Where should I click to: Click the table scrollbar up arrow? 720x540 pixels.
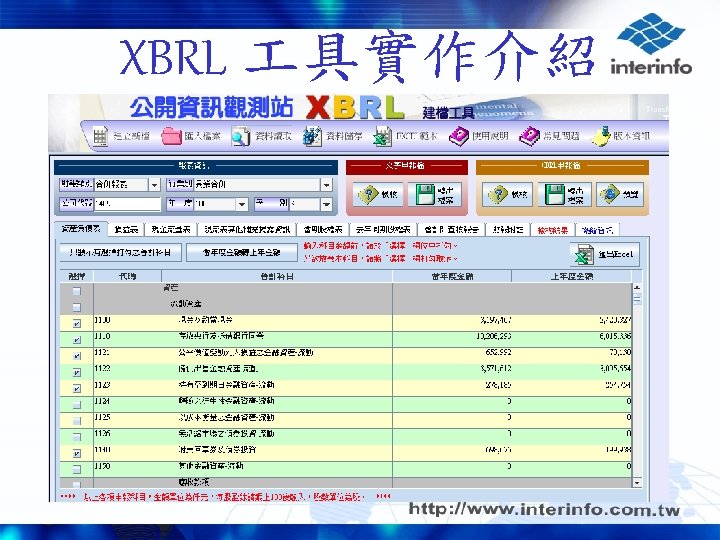click(x=637, y=288)
